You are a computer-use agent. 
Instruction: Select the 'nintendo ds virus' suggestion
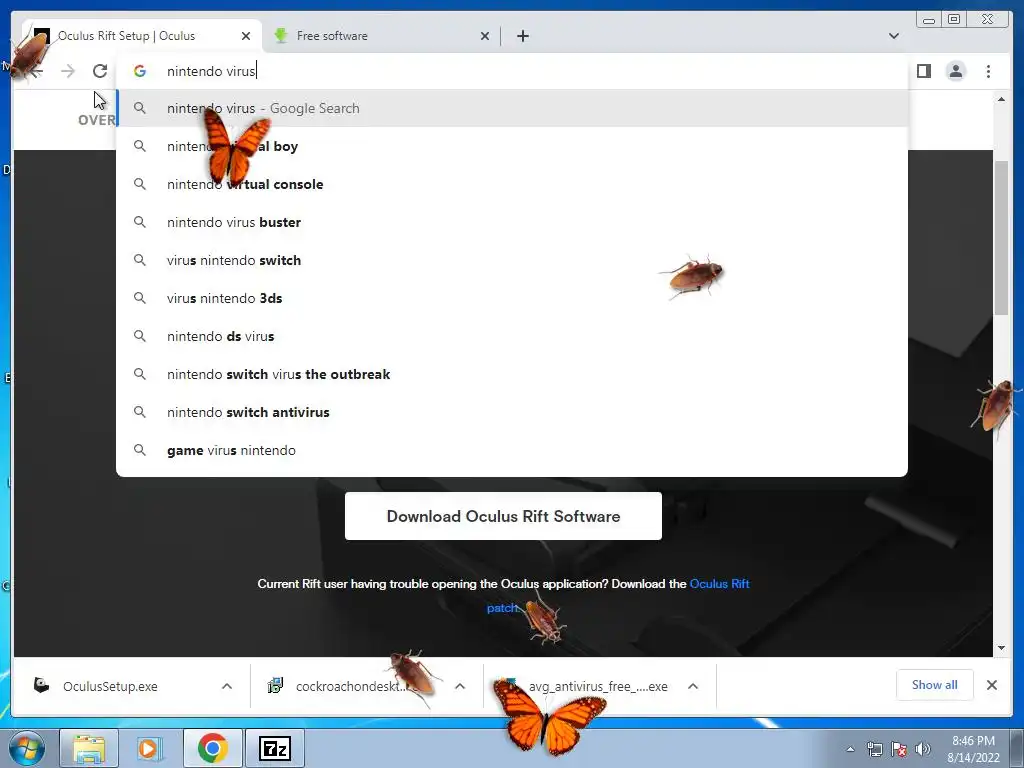[x=512, y=336]
